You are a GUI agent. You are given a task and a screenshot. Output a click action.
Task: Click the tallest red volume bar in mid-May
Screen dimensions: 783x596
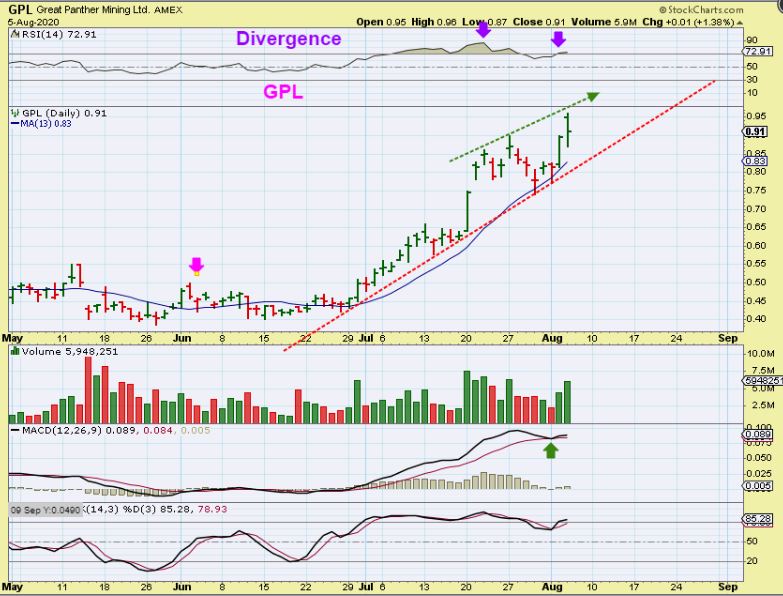click(x=88, y=390)
